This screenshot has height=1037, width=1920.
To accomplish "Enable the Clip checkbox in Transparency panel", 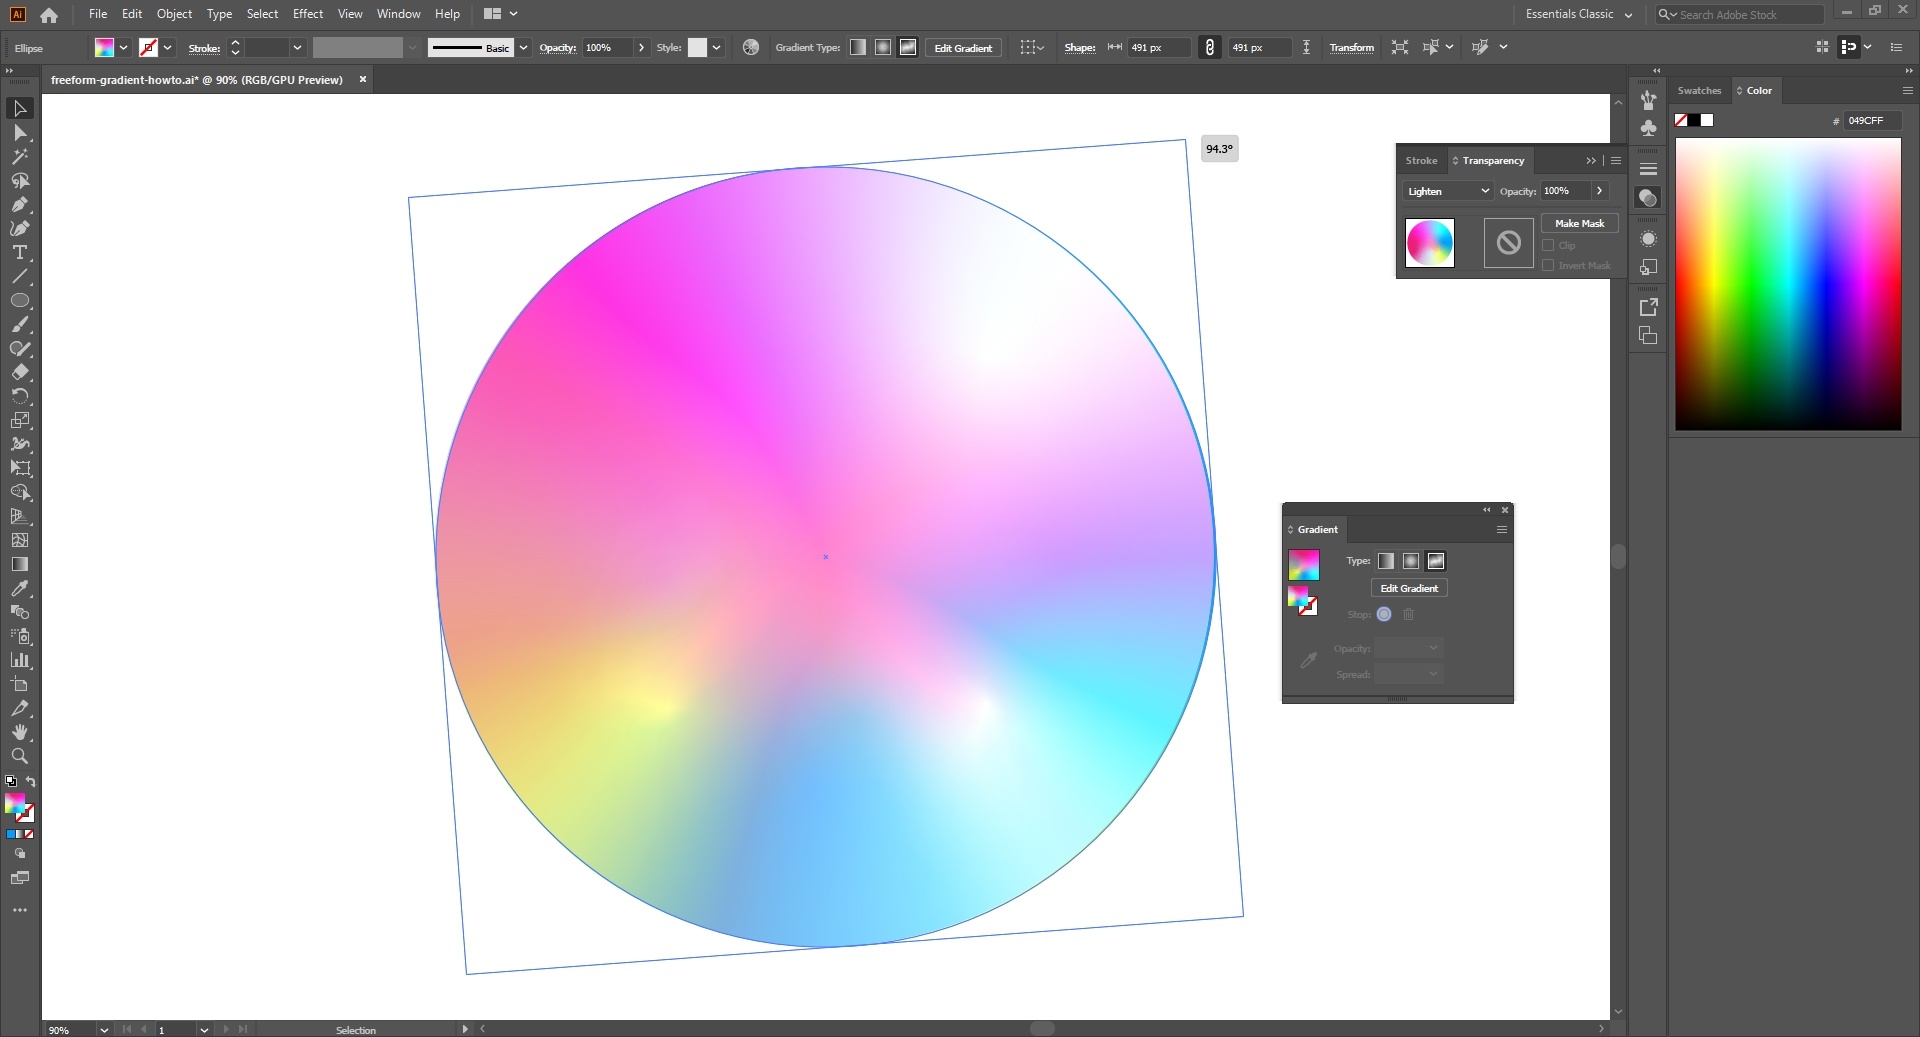I will click(1550, 245).
